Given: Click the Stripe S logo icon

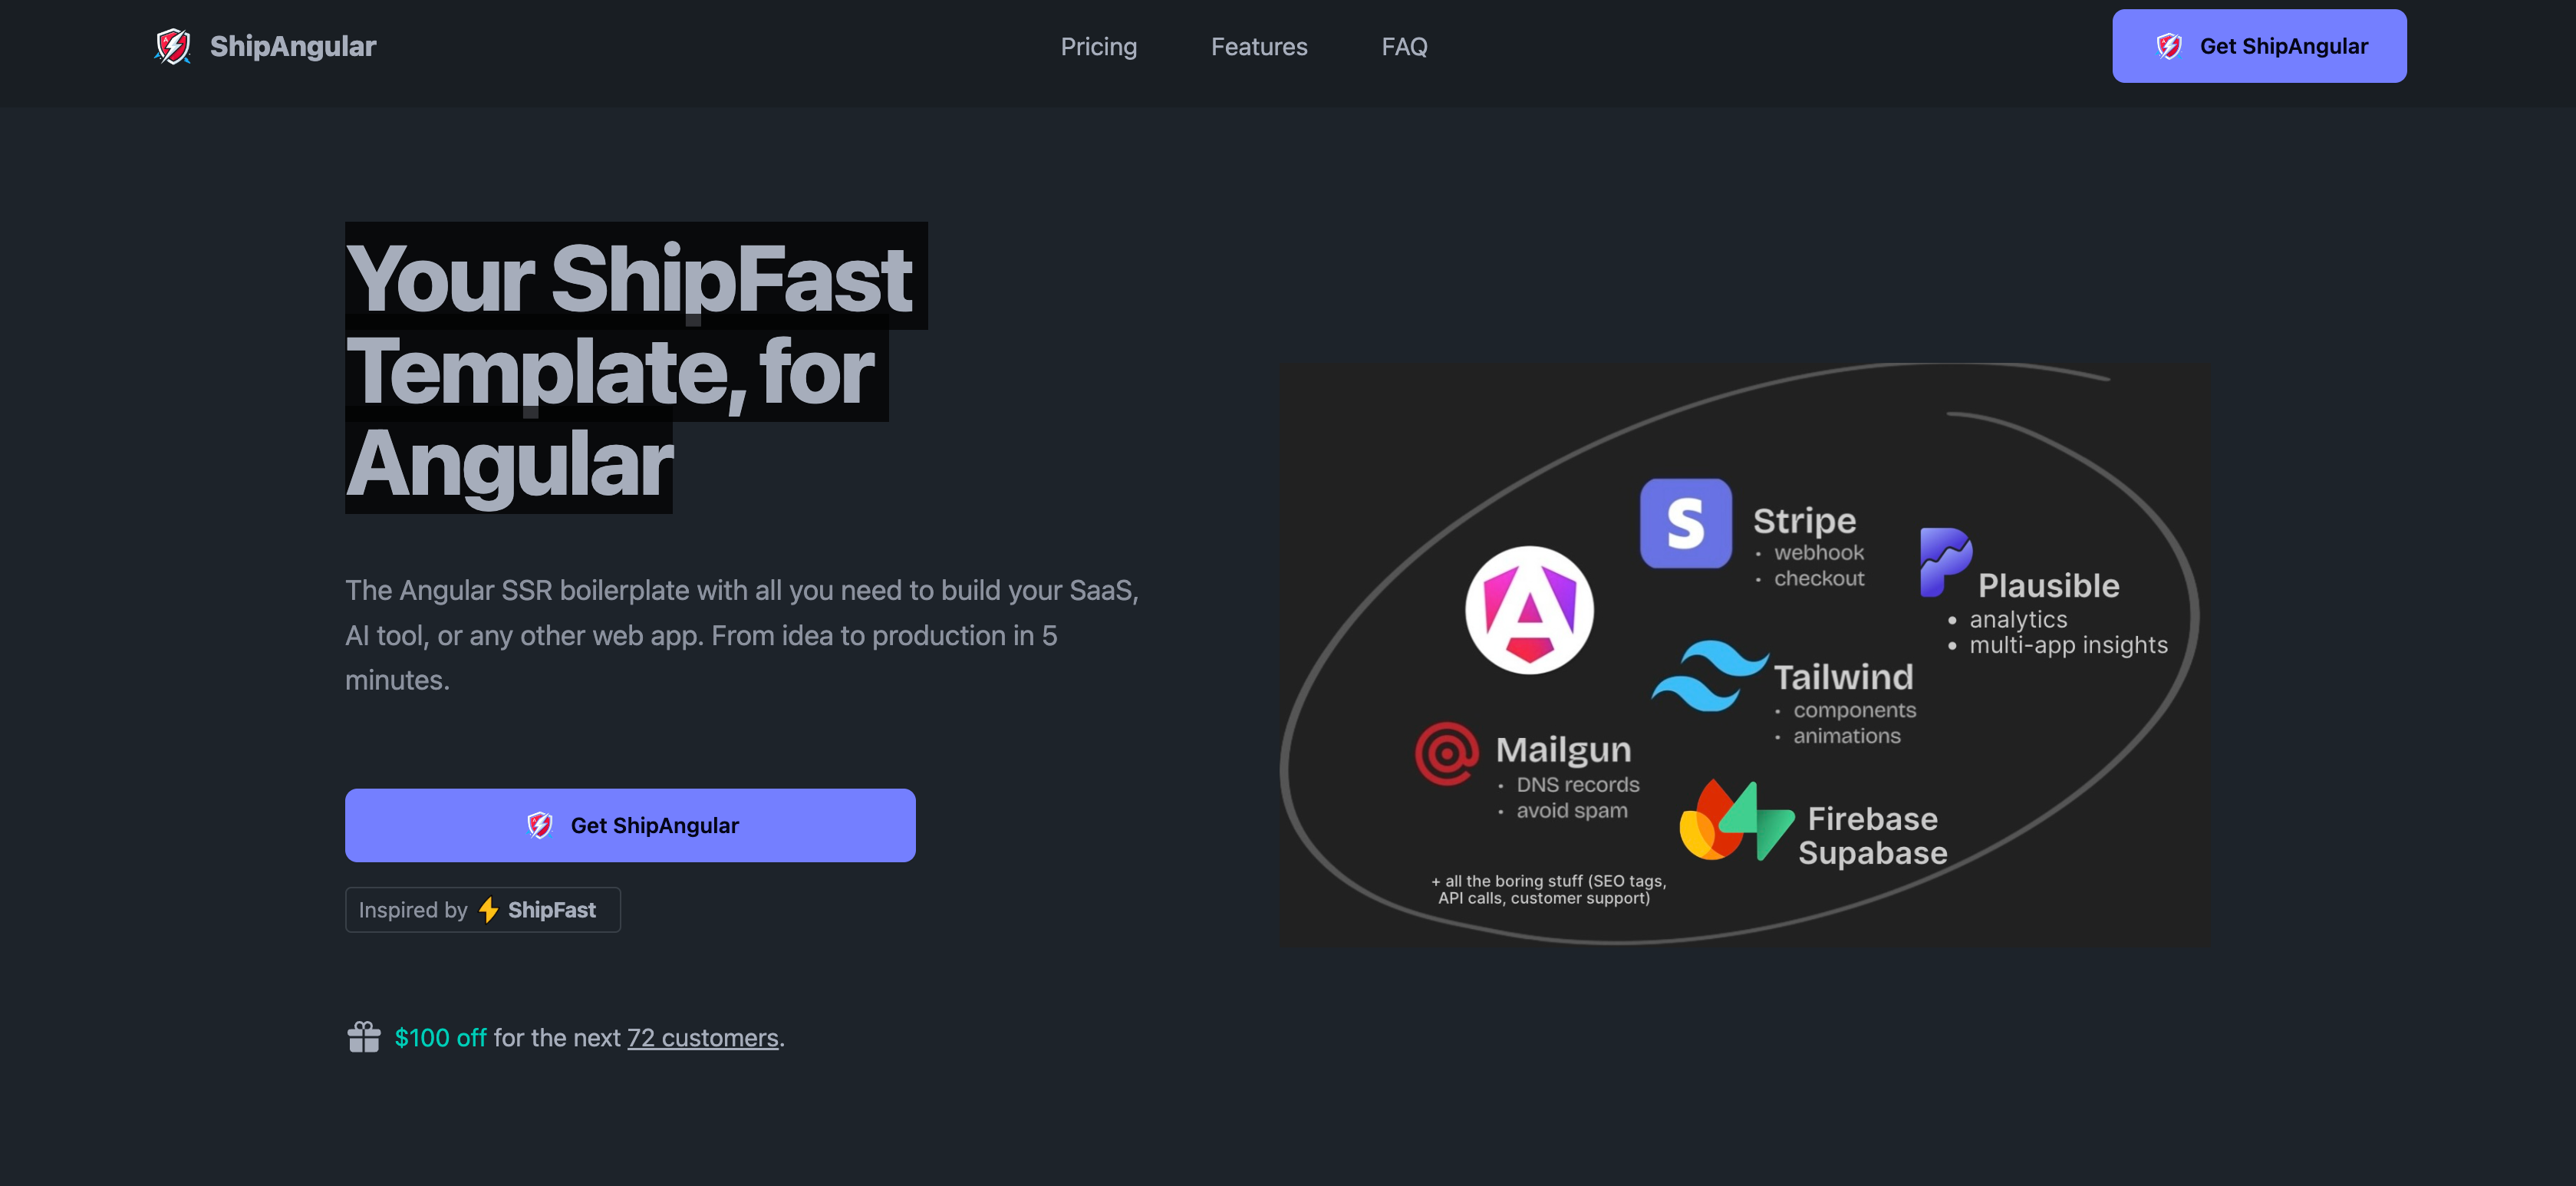Looking at the screenshot, I should click(1686, 523).
